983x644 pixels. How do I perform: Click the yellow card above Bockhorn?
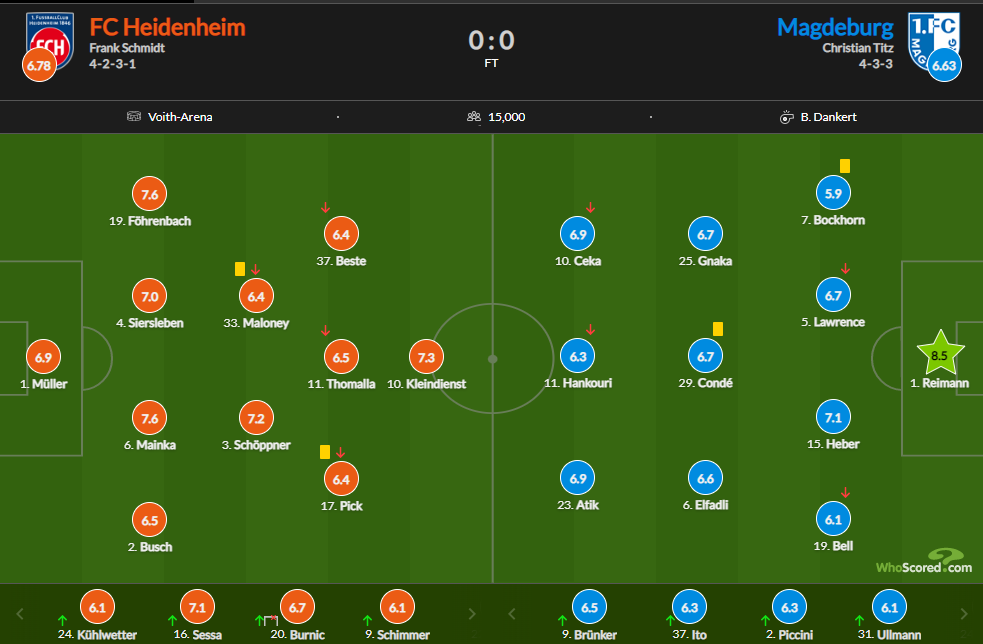[845, 166]
